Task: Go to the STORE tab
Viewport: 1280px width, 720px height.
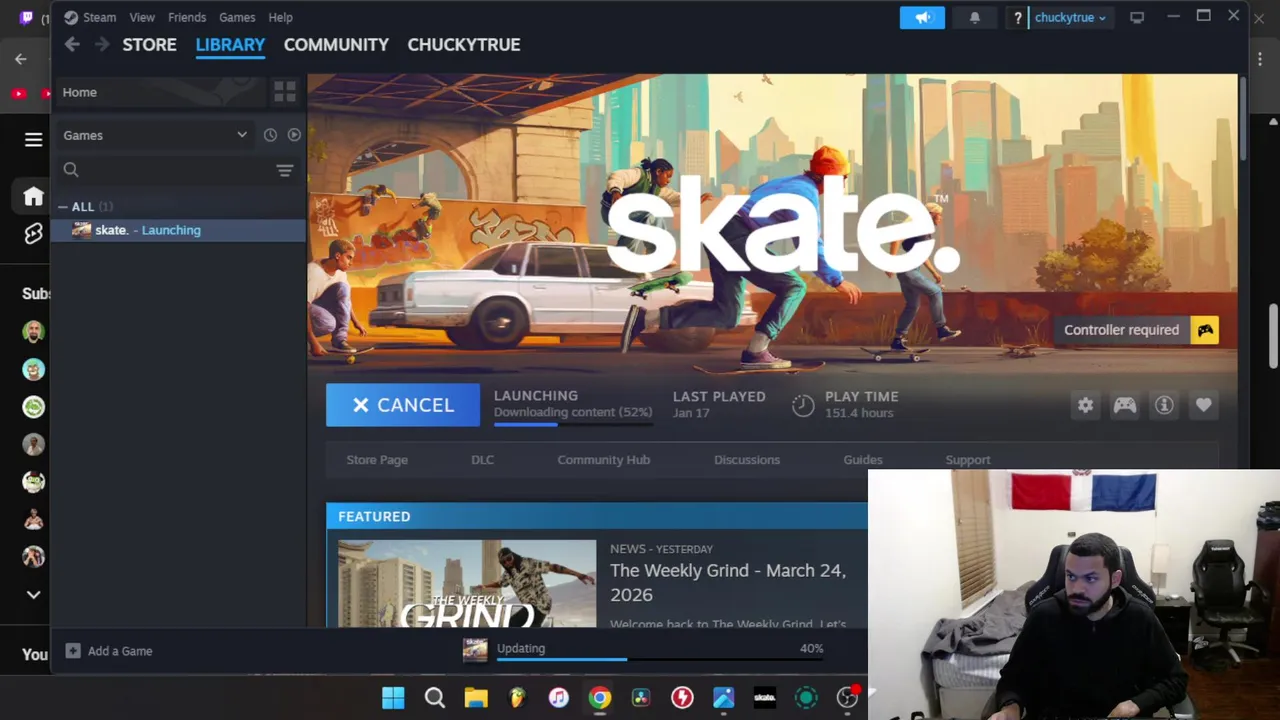Action: tap(149, 44)
